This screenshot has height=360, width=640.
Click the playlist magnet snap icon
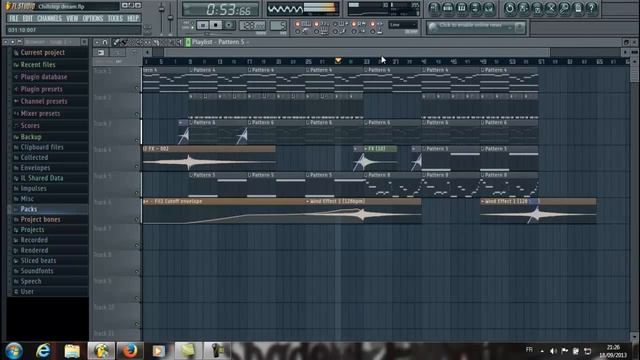point(105,42)
